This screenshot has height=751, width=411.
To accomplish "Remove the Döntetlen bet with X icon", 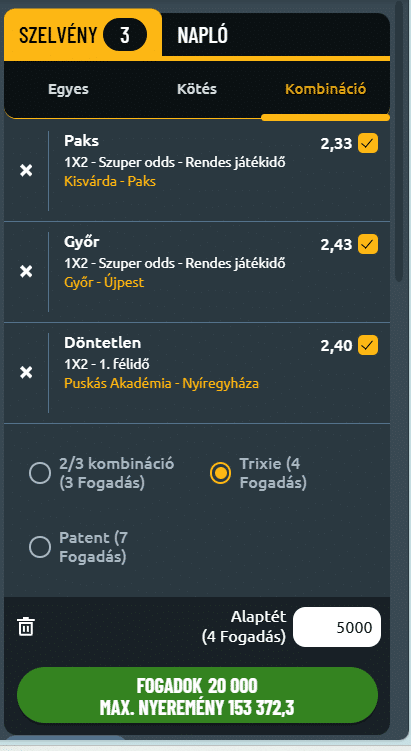I will 26,373.
